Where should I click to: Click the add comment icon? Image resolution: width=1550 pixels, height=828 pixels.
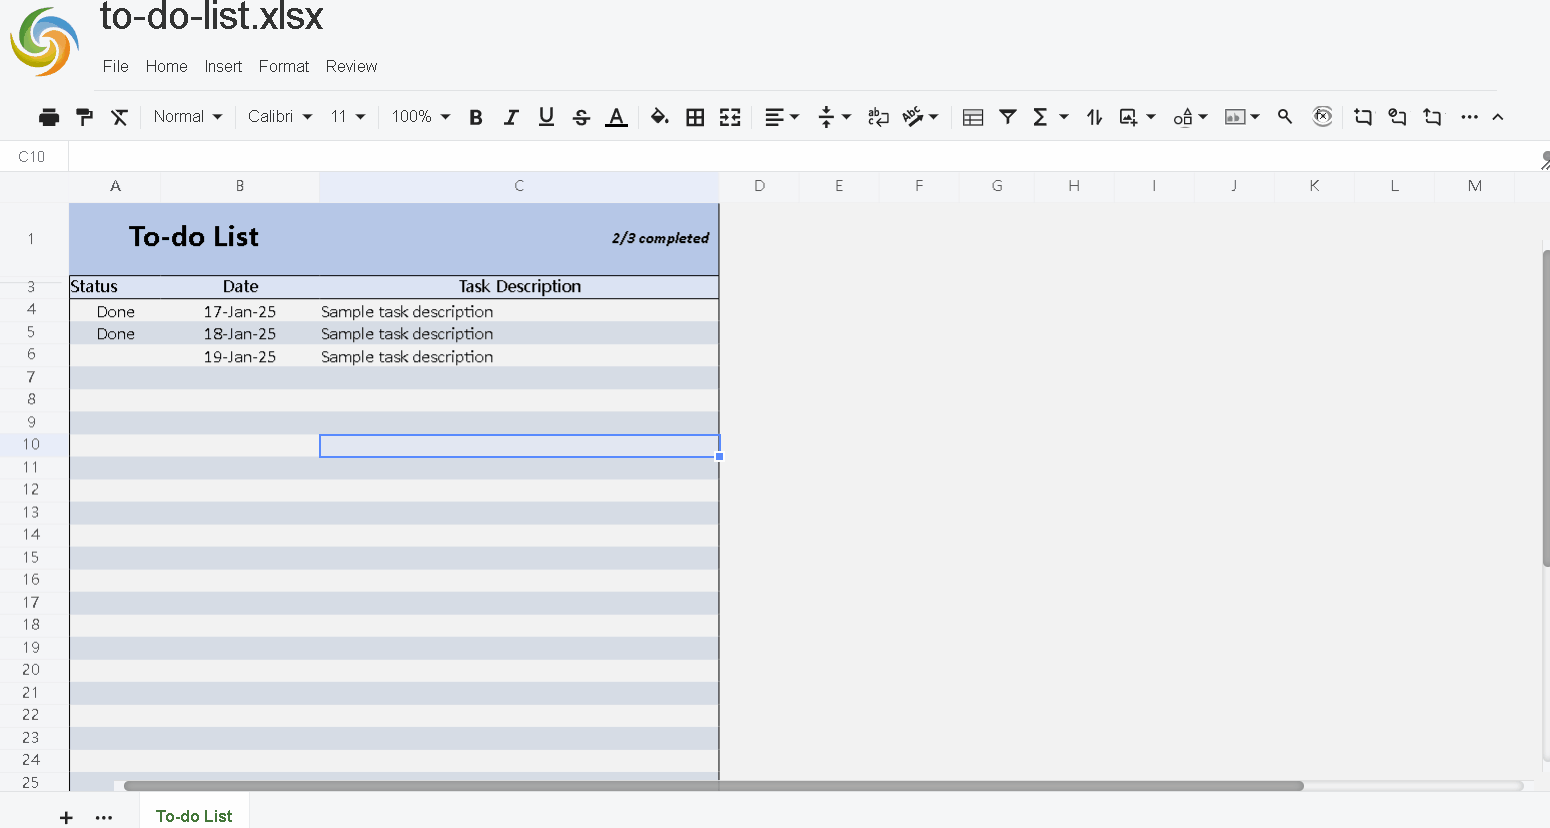(x=1363, y=117)
